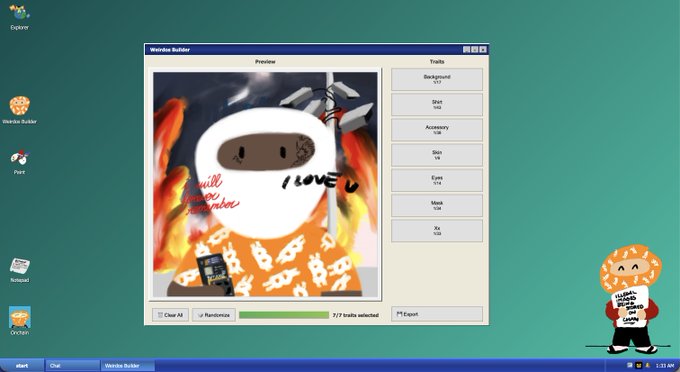
Task: Click the bell icon in system tray
Action: click(647, 365)
